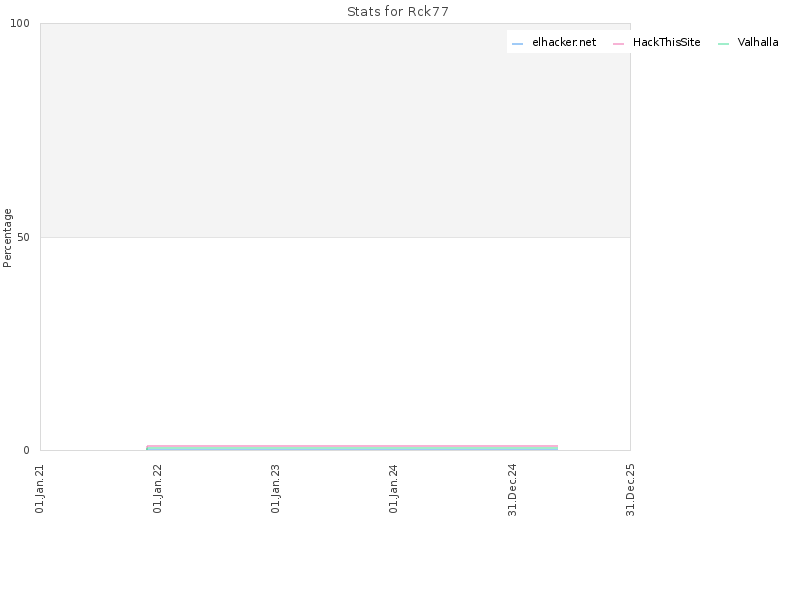Click the white lower plot area
Screen dimensions: 800x600
335,342
